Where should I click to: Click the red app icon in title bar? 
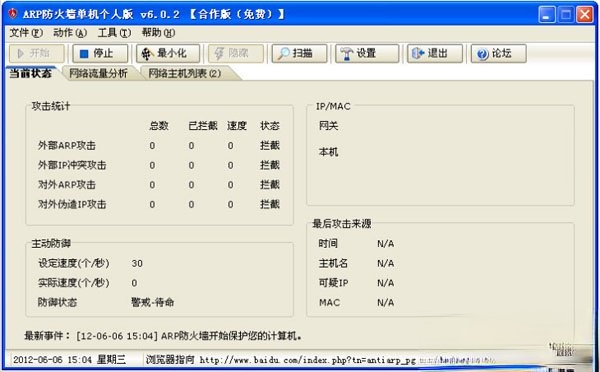pyautogui.click(x=13, y=14)
